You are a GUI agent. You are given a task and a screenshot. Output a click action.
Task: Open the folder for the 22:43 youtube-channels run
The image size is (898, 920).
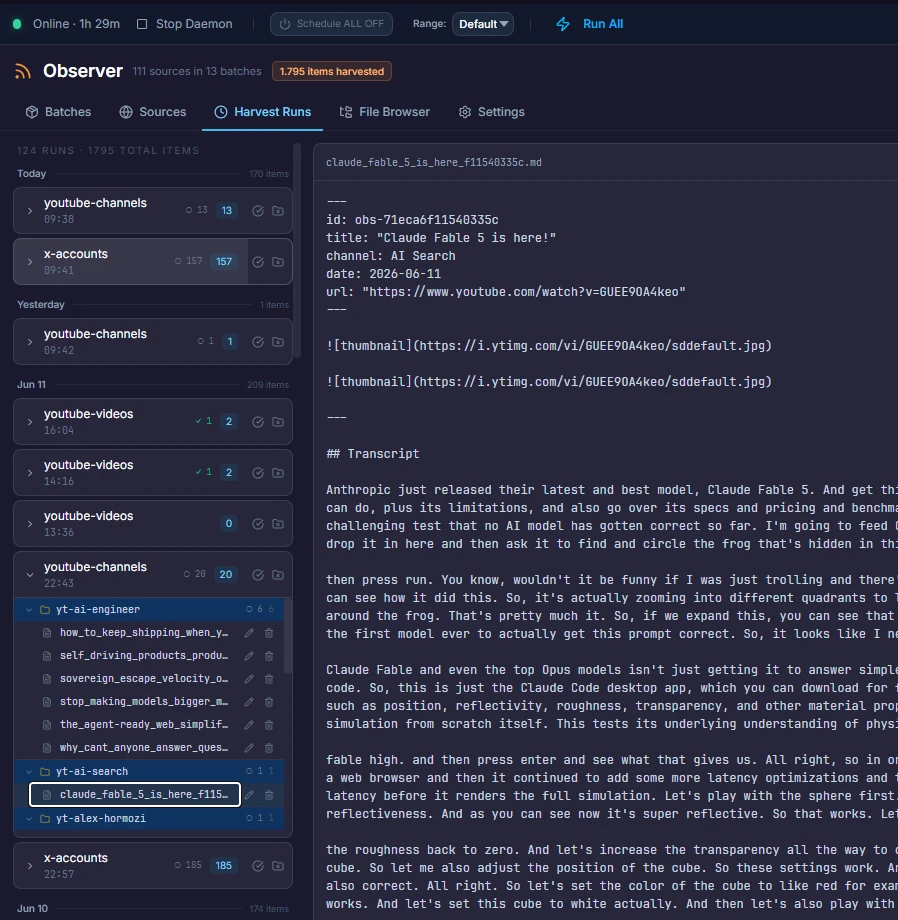coord(278,574)
